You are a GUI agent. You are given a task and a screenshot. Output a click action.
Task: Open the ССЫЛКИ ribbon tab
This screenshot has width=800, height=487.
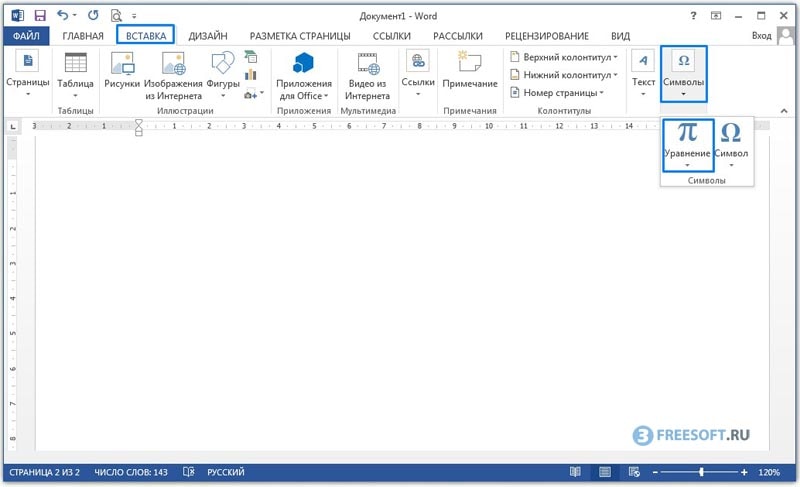pos(391,36)
